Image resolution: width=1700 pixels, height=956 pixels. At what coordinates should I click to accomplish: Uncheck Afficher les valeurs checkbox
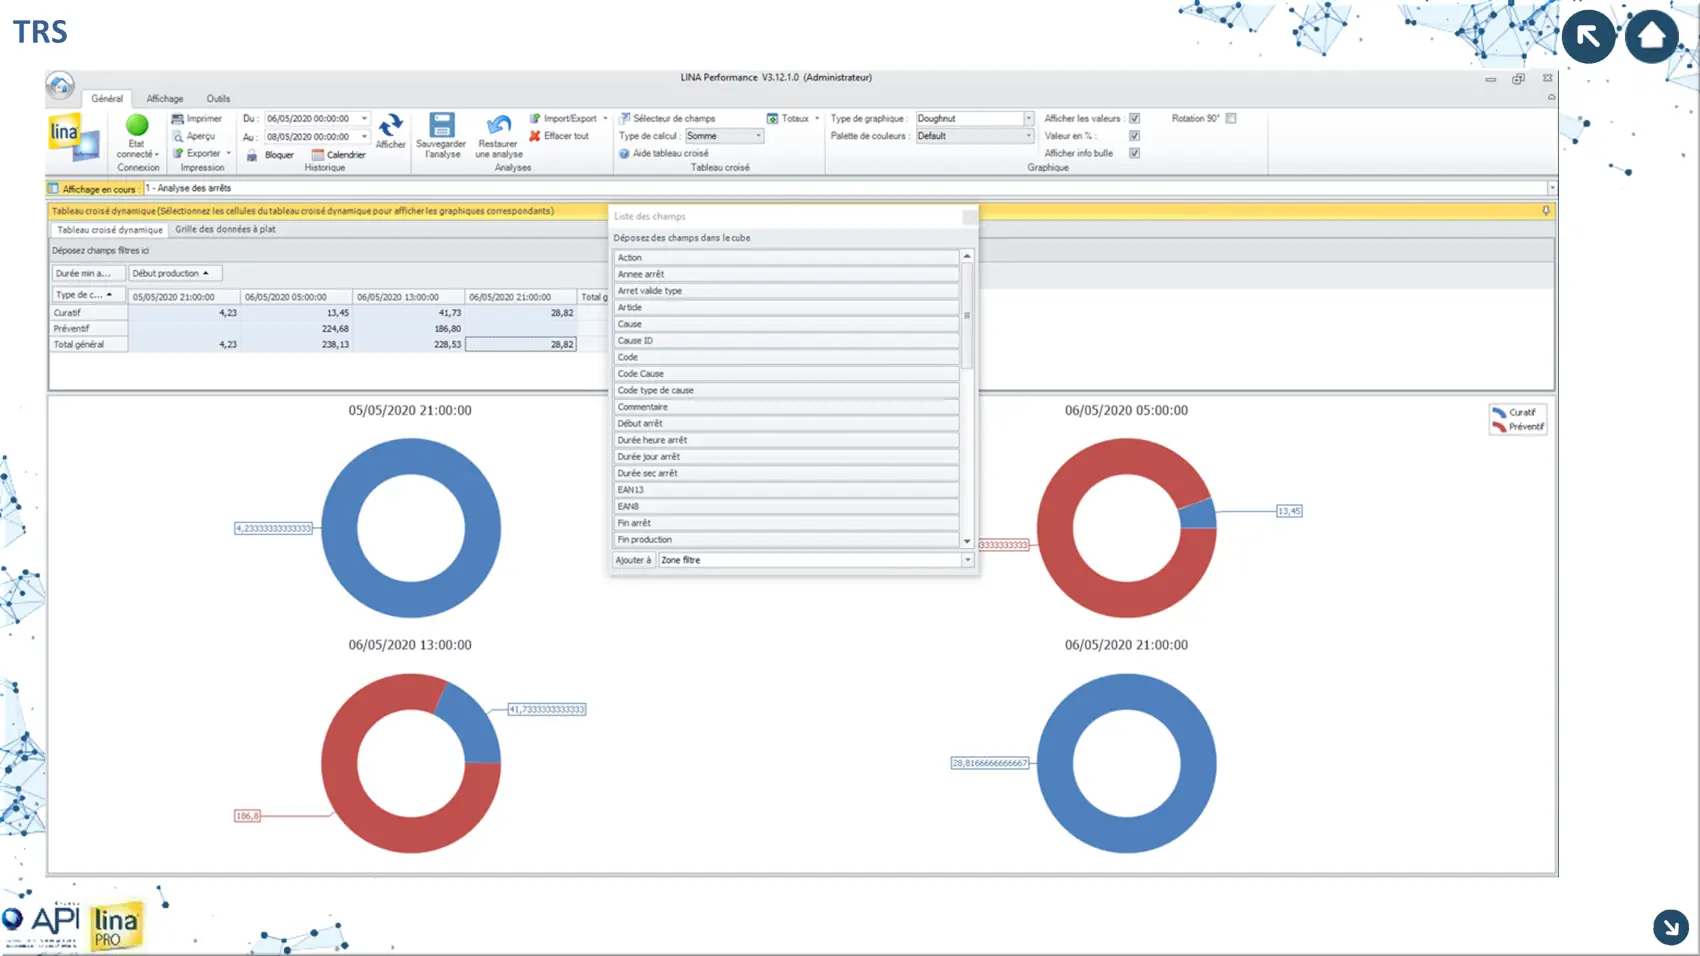tap(1134, 119)
